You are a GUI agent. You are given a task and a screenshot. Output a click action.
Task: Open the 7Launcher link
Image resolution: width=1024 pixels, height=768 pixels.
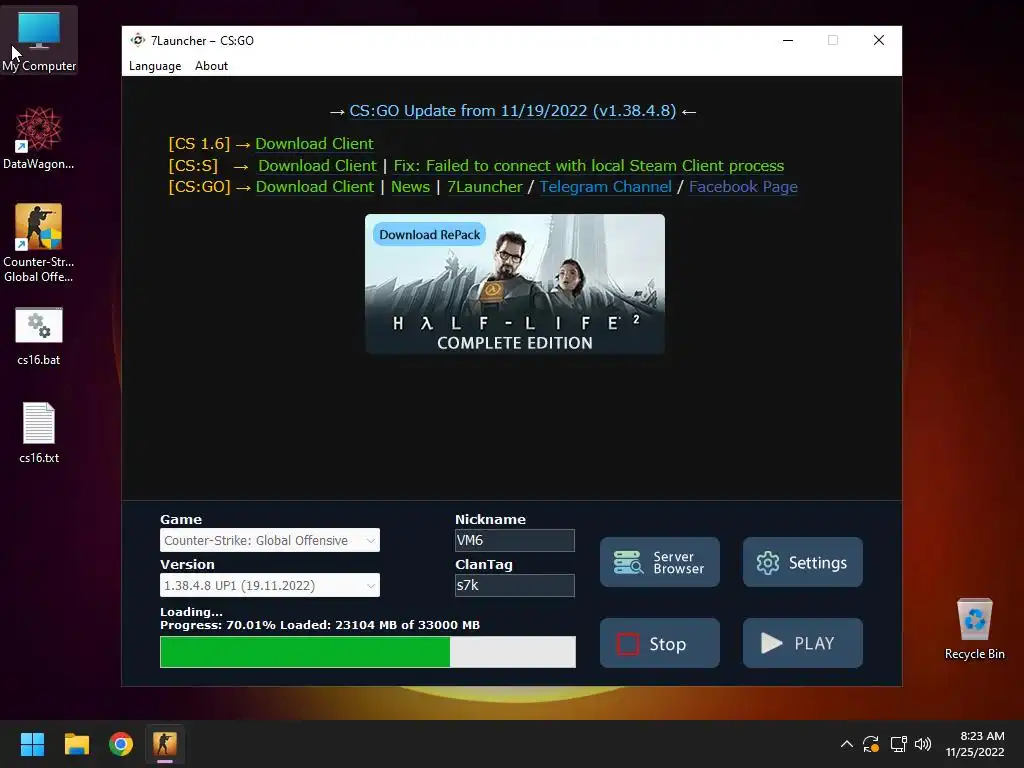click(485, 187)
